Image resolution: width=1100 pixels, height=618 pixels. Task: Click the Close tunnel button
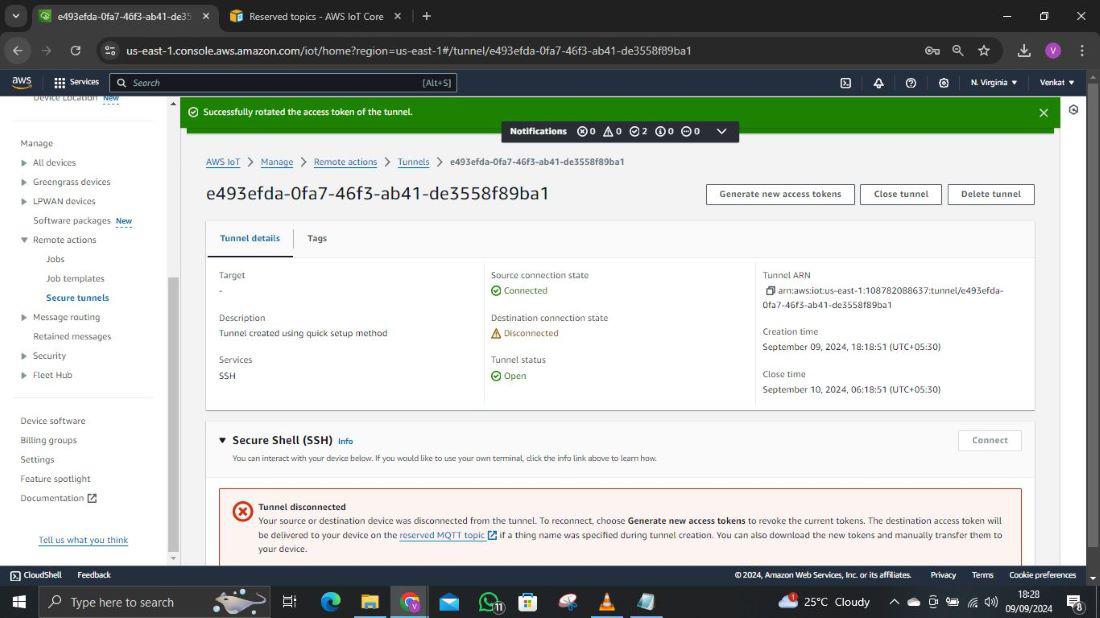(901, 194)
